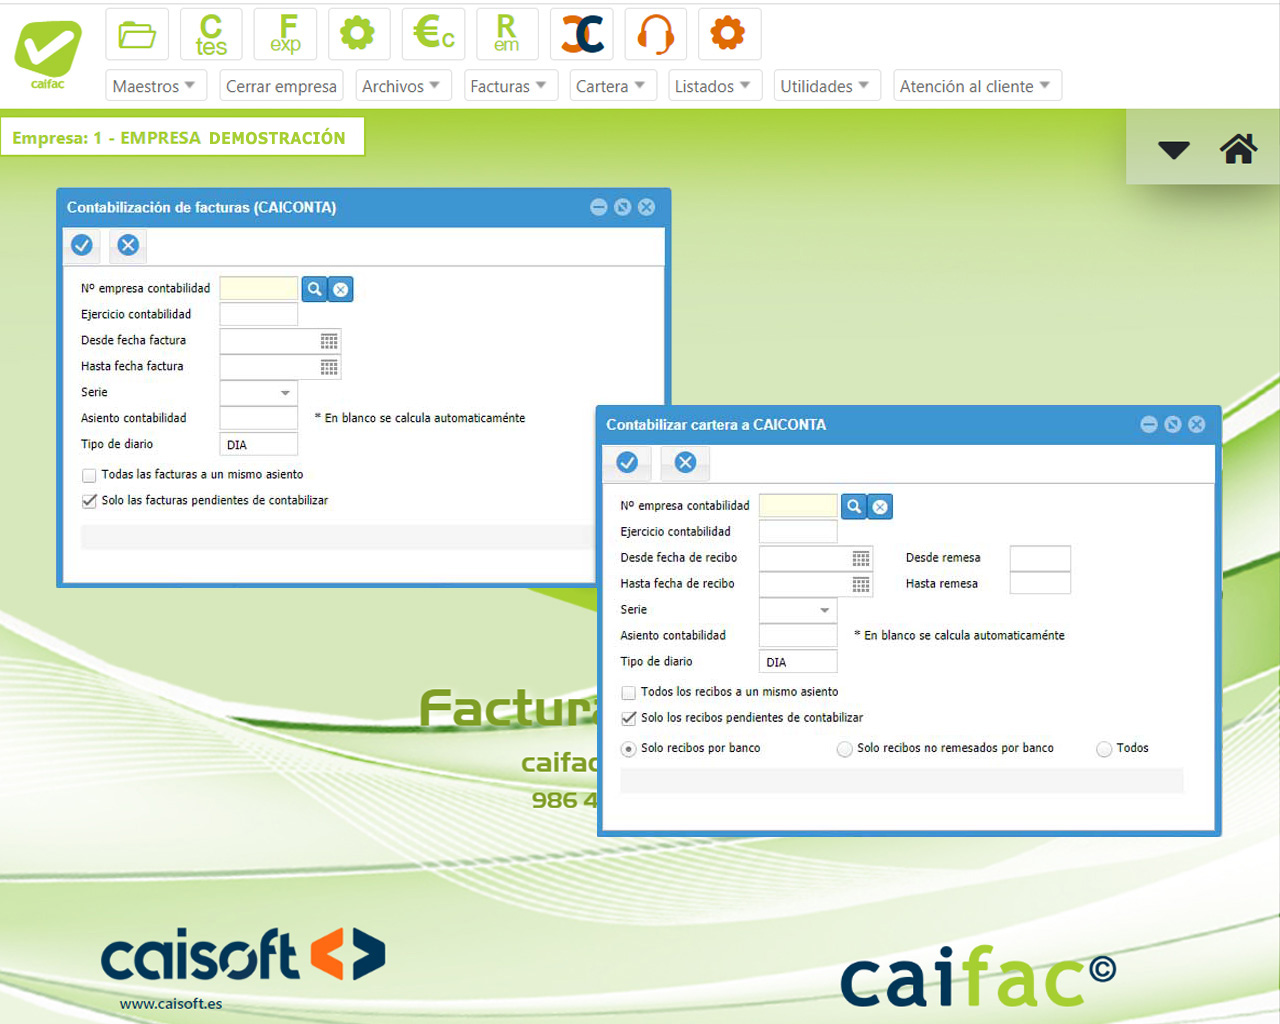
Task: Click the Fexp invoice toolbar icon
Action: (x=285, y=35)
